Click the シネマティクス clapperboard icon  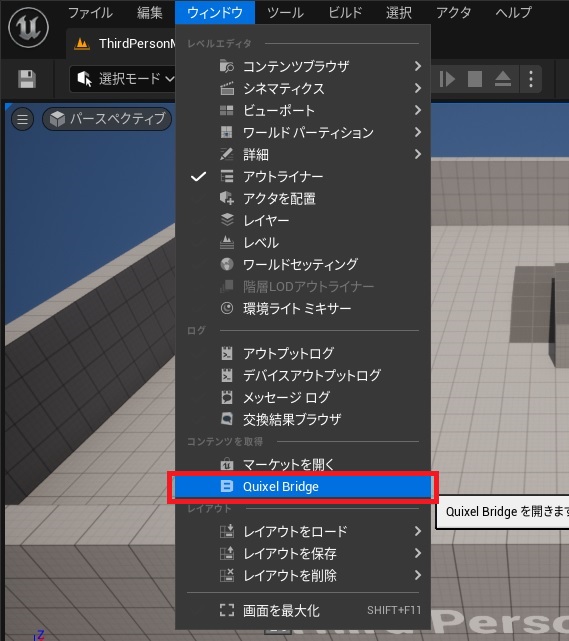pos(227,88)
